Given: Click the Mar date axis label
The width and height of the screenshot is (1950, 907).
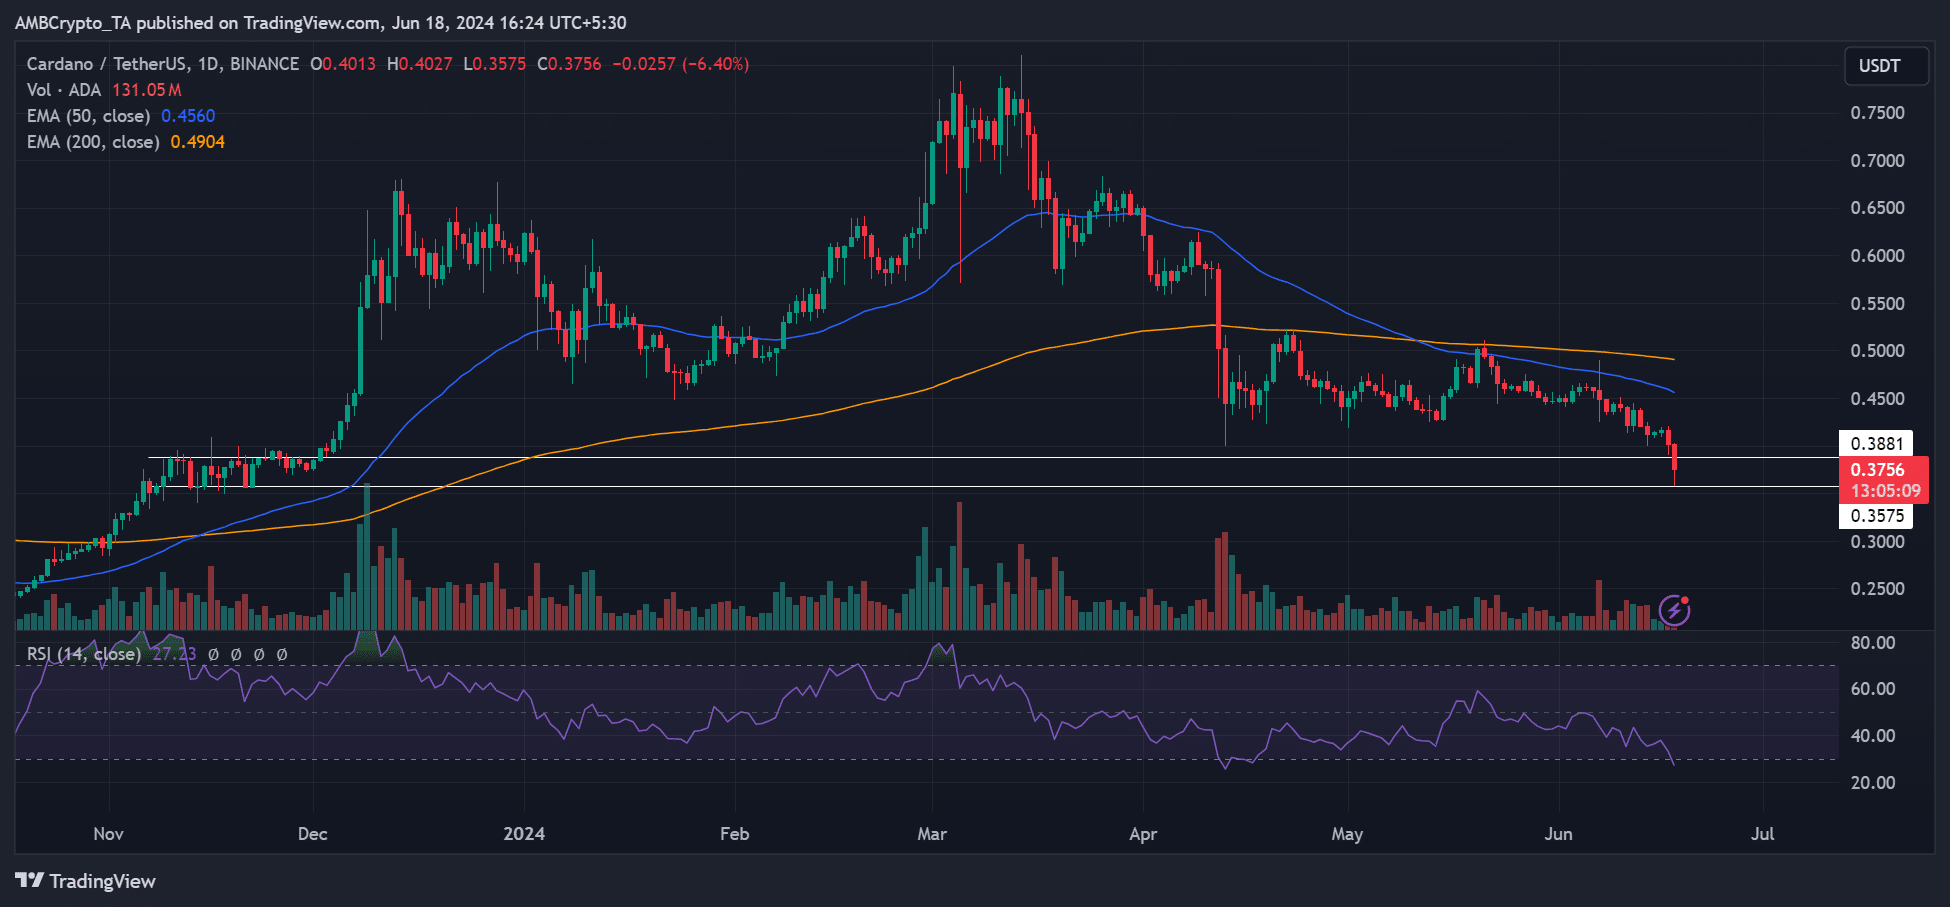Looking at the screenshot, I should [x=932, y=834].
